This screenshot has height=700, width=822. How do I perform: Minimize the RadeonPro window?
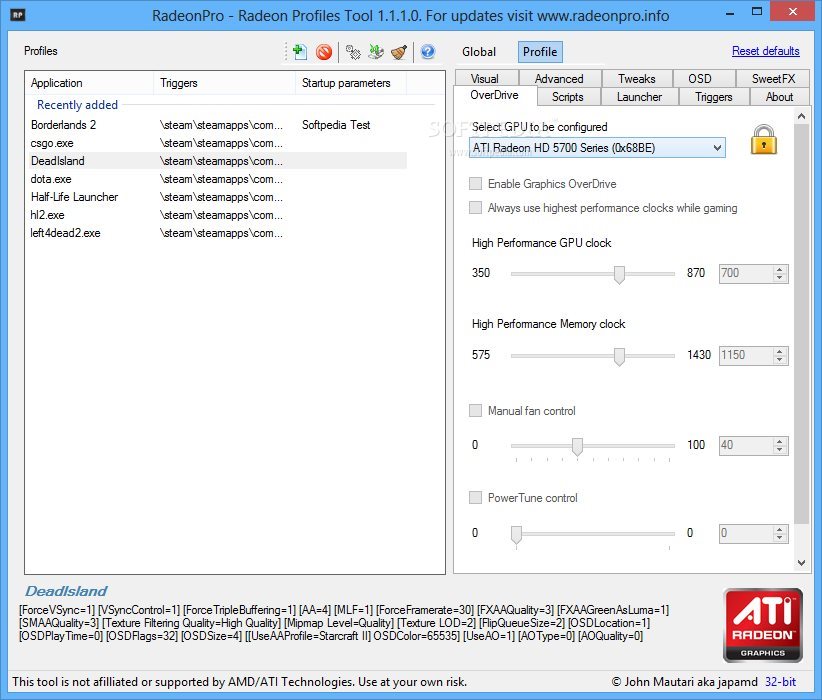pyautogui.click(x=730, y=13)
